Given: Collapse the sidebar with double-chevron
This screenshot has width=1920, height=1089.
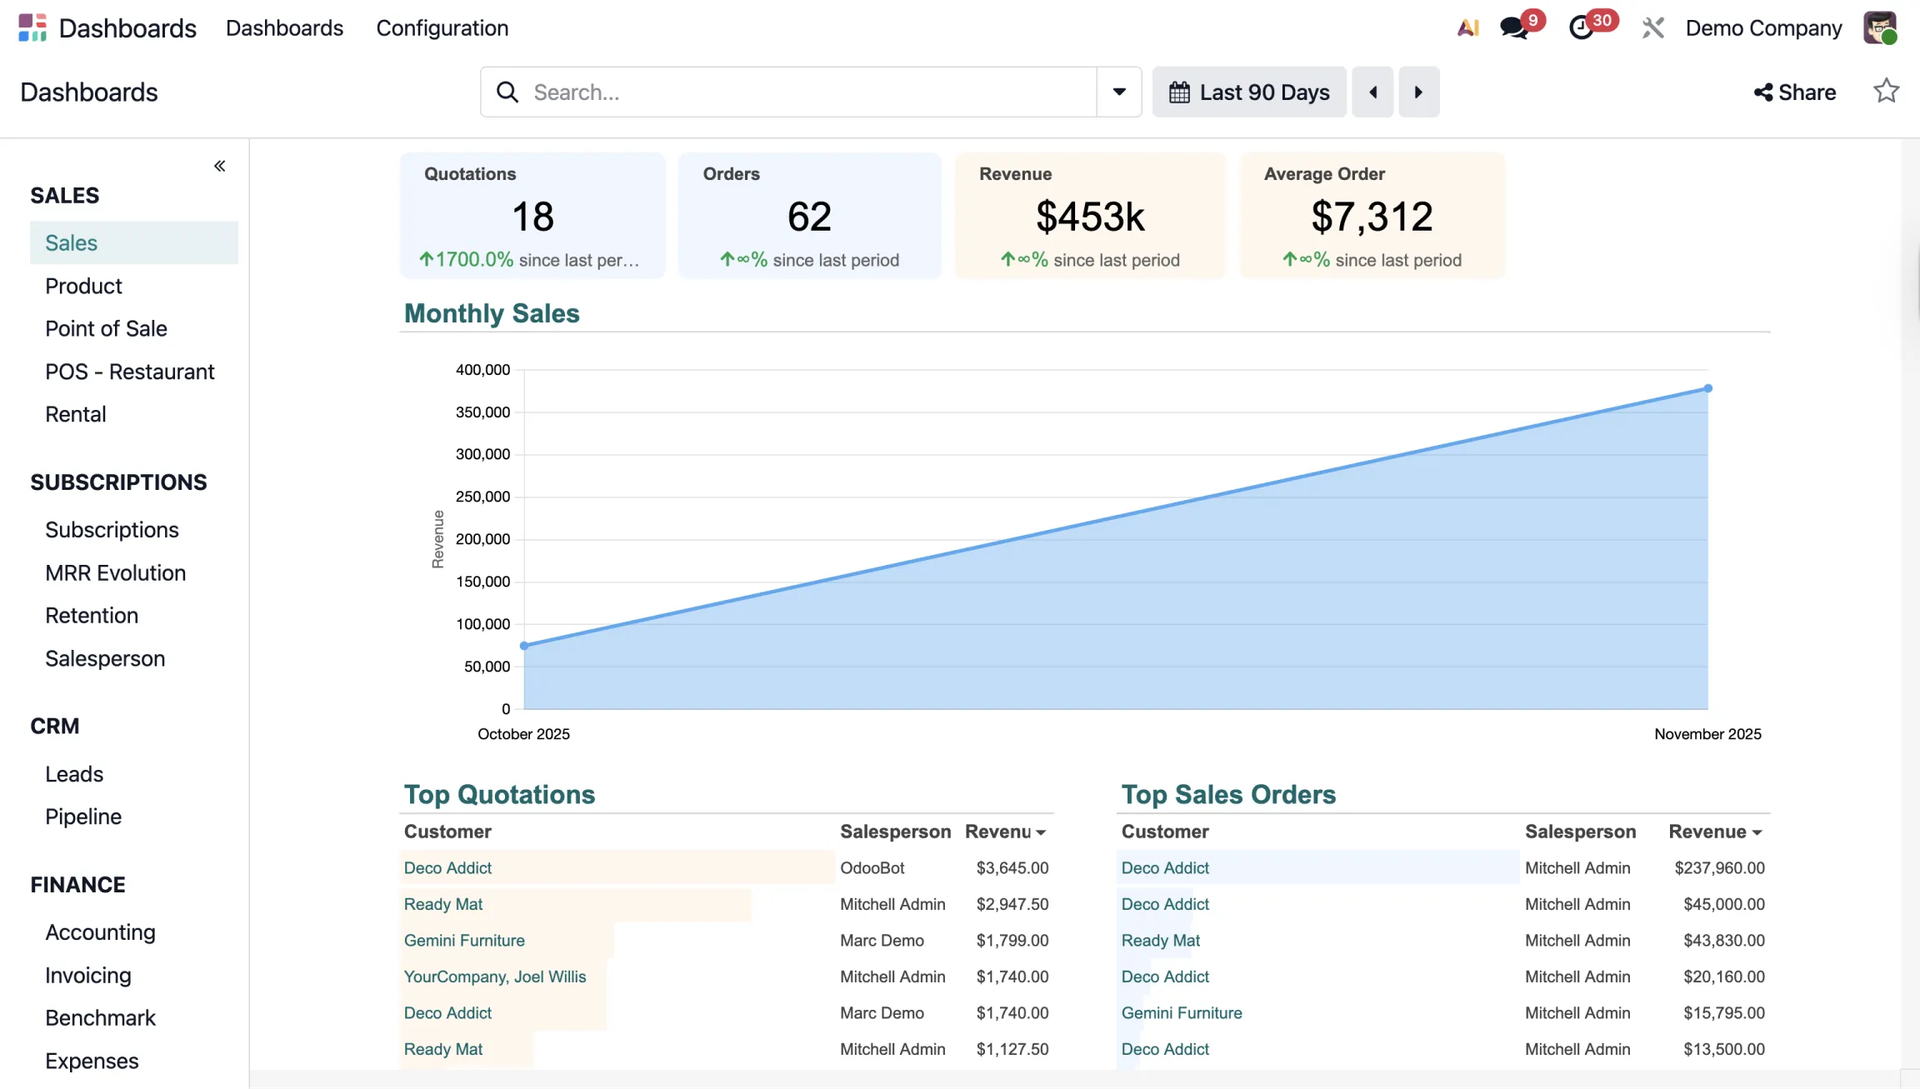Looking at the screenshot, I should tap(219, 166).
